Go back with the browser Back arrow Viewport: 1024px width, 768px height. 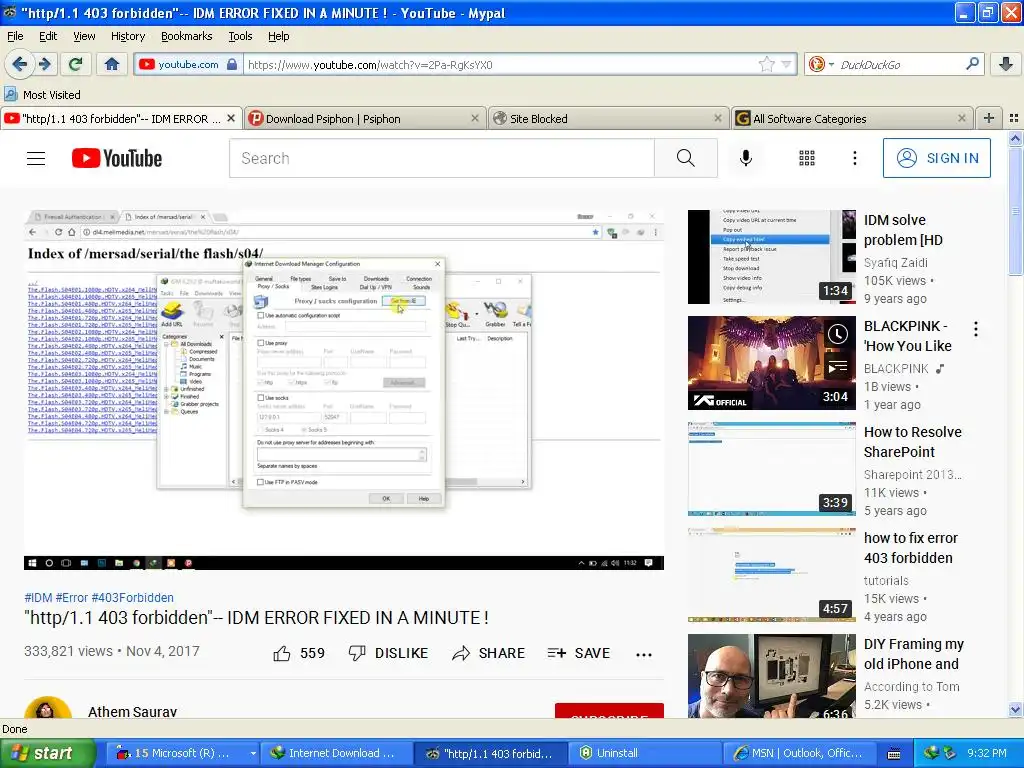tap(20, 64)
